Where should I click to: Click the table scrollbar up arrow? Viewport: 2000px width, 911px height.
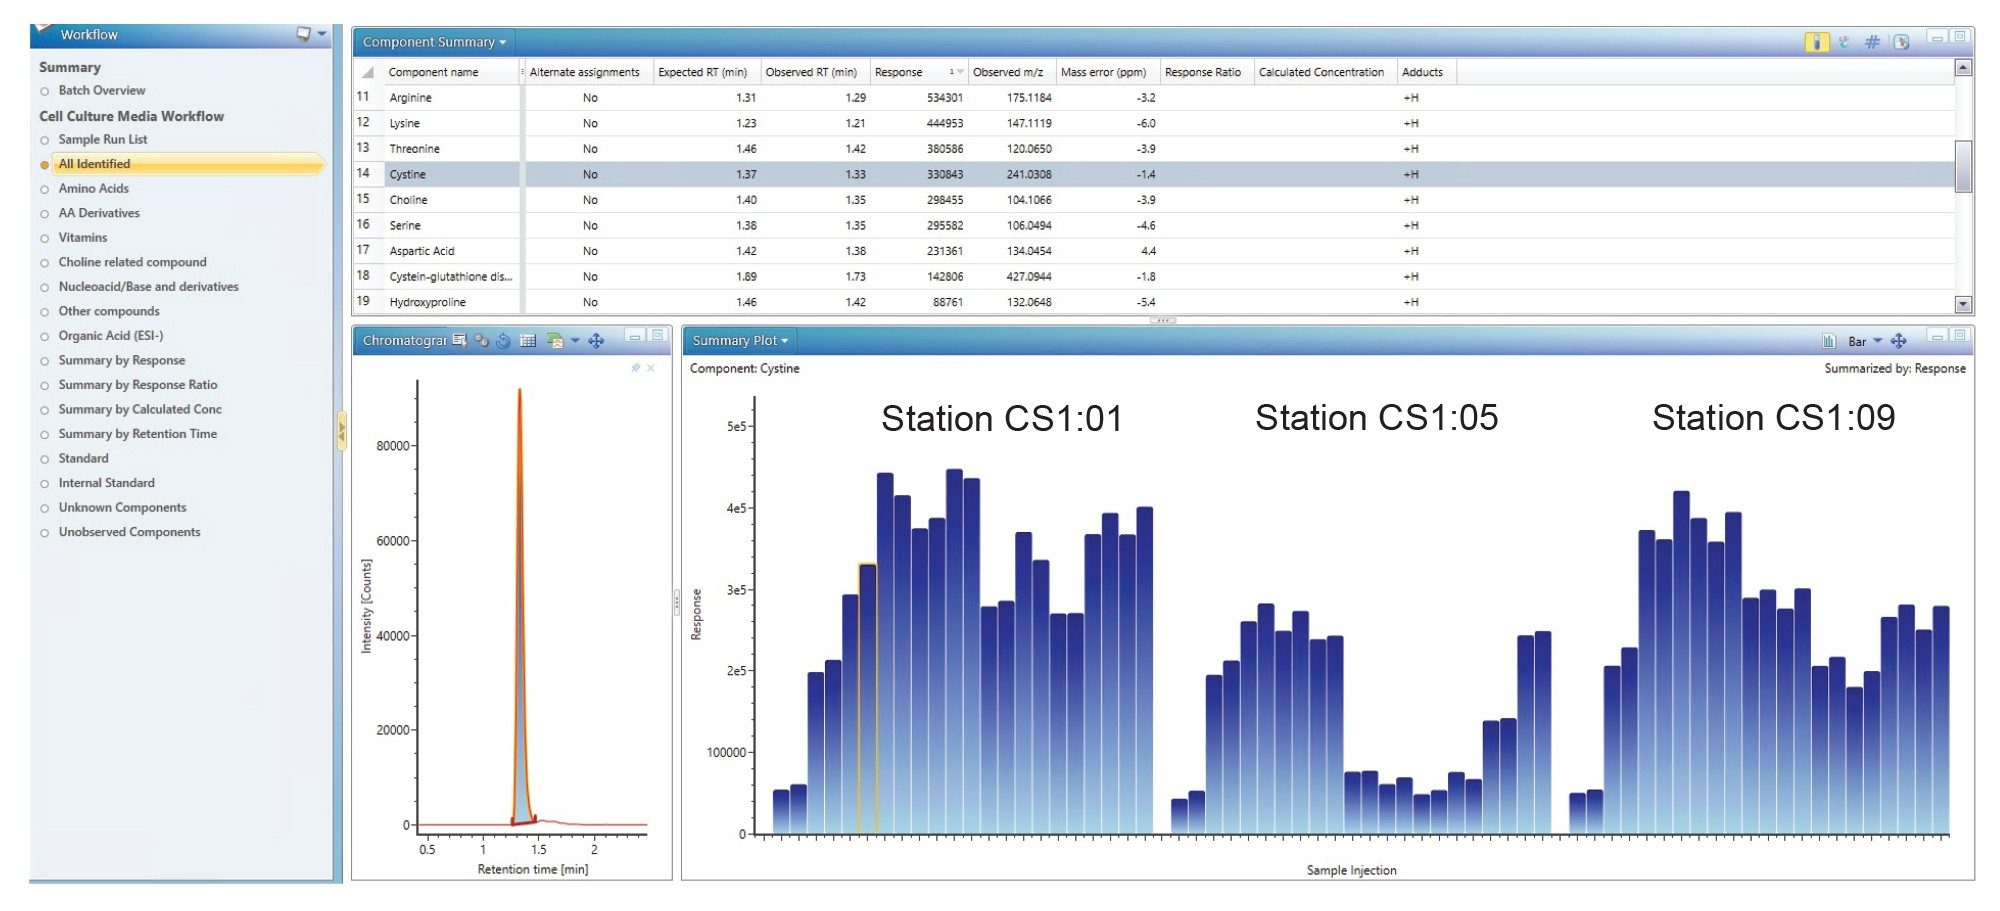pos(1963,68)
